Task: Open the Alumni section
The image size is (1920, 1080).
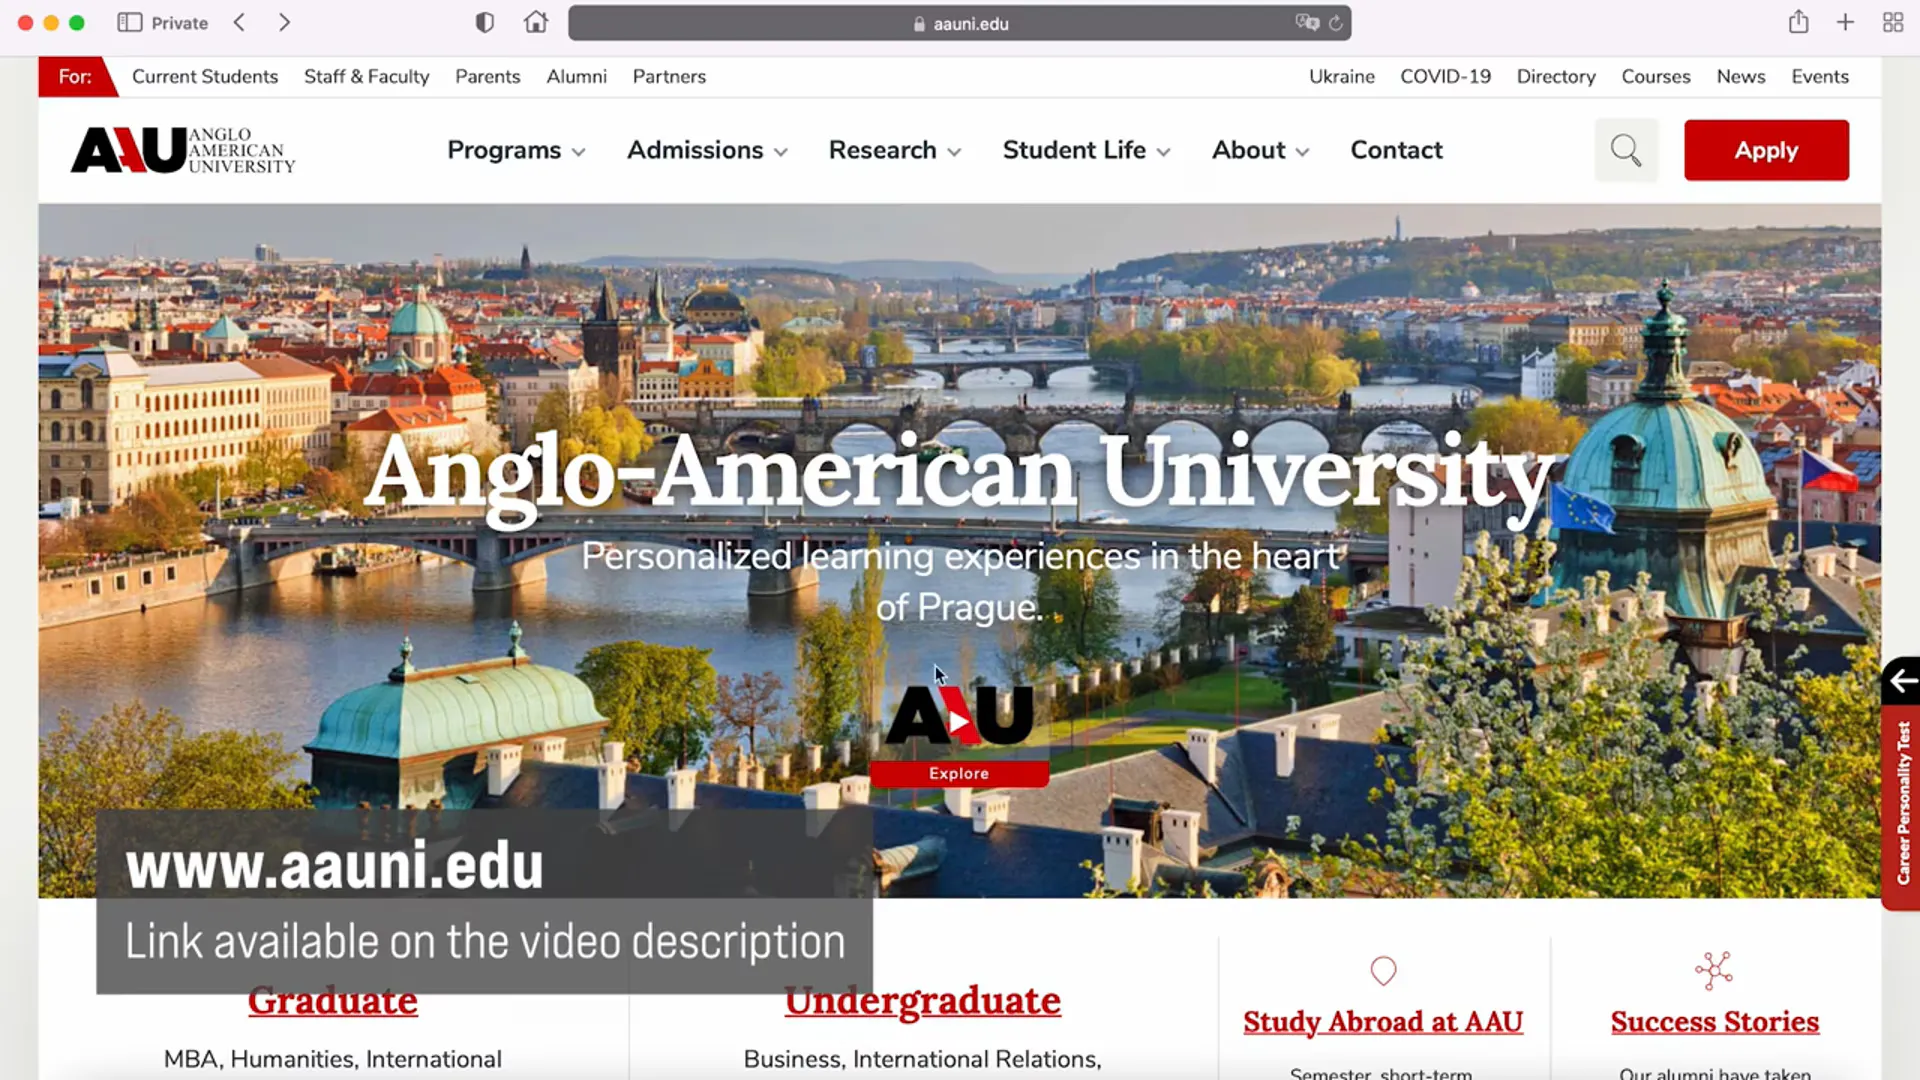Action: (x=577, y=77)
